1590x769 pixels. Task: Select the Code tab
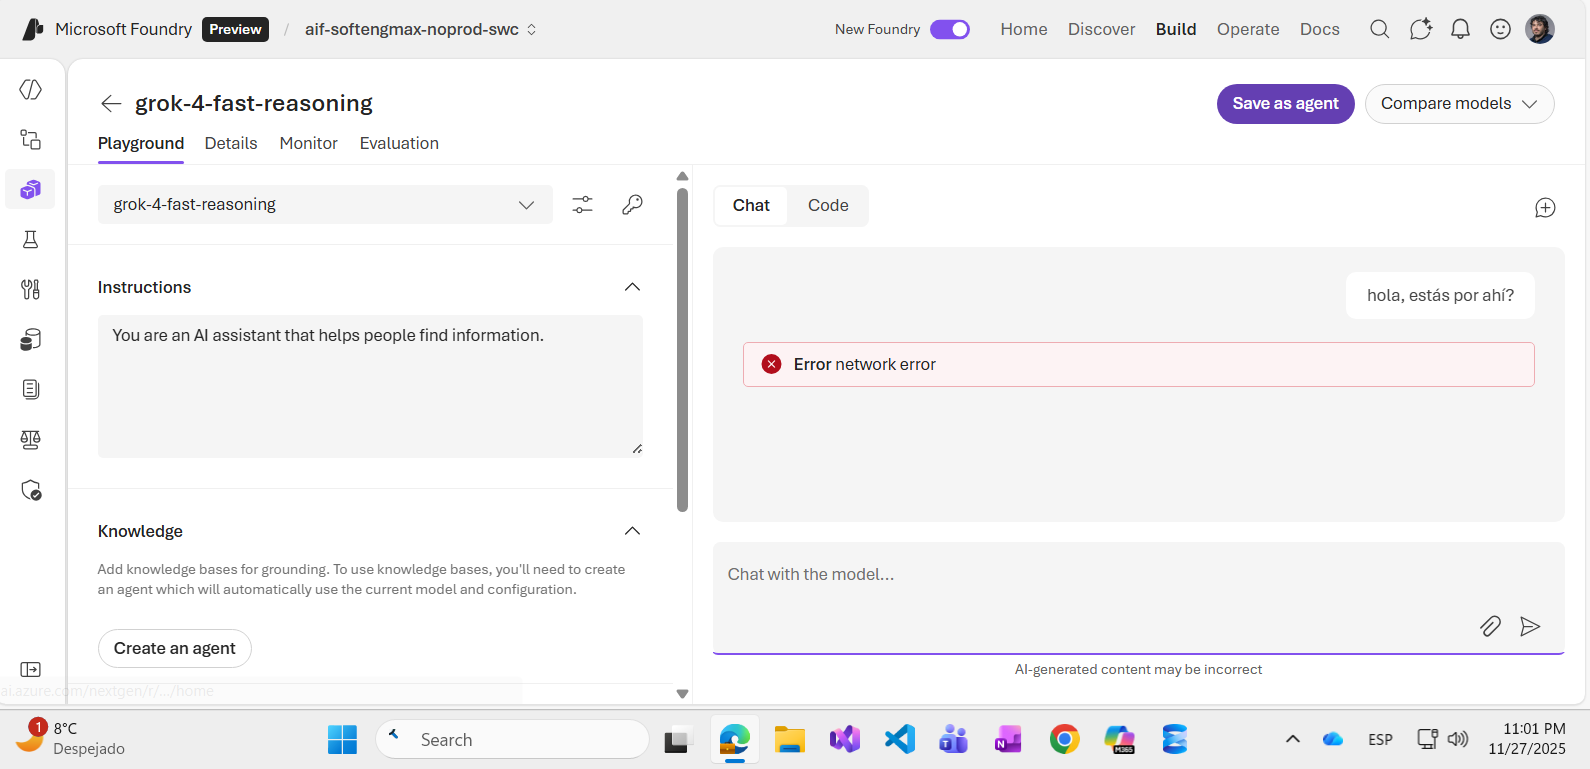click(828, 205)
